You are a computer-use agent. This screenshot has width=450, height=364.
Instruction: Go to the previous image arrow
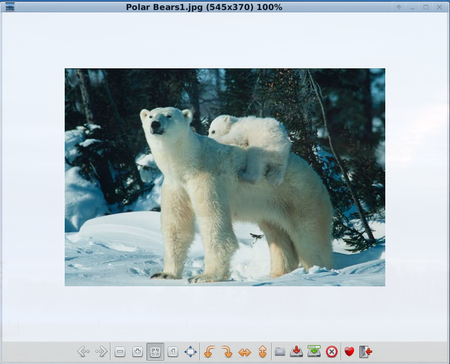point(83,351)
